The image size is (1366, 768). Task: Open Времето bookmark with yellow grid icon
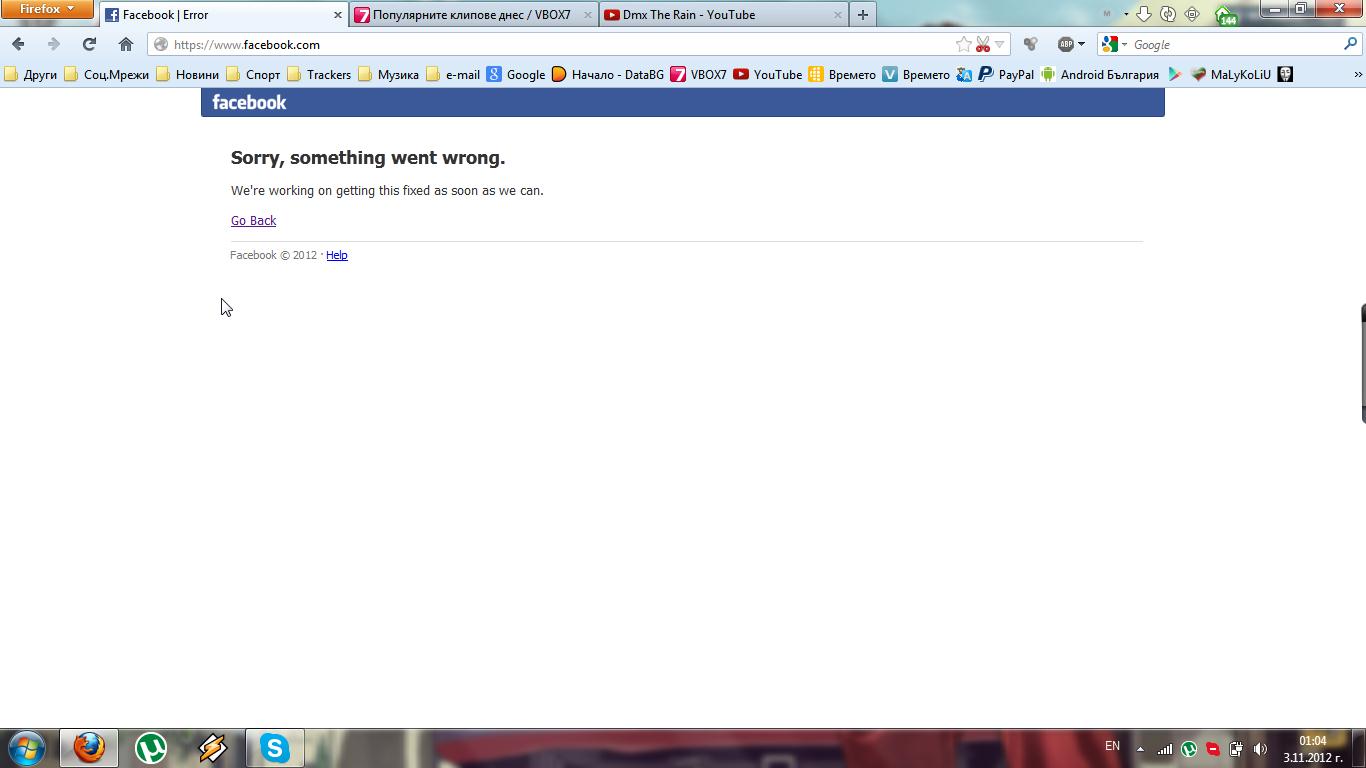(842, 74)
